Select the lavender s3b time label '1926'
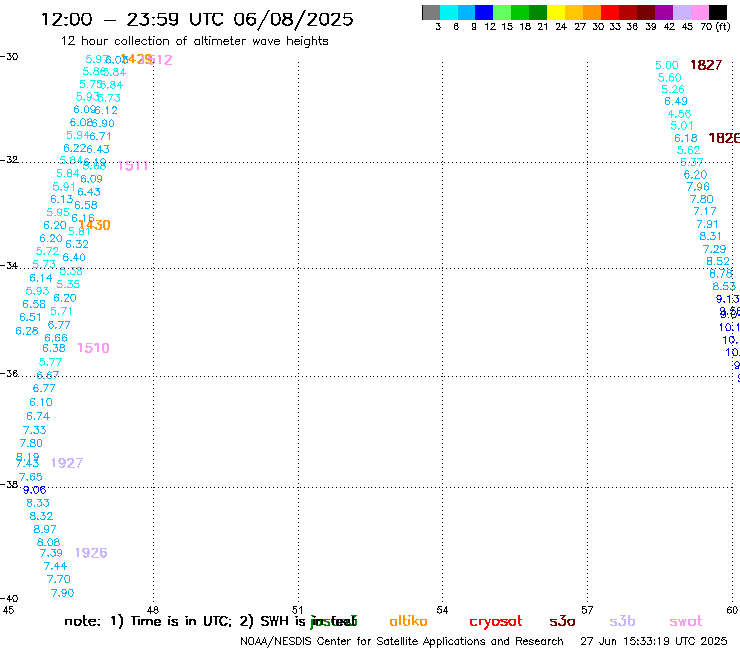The image size is (740, 650). point(91,553)
